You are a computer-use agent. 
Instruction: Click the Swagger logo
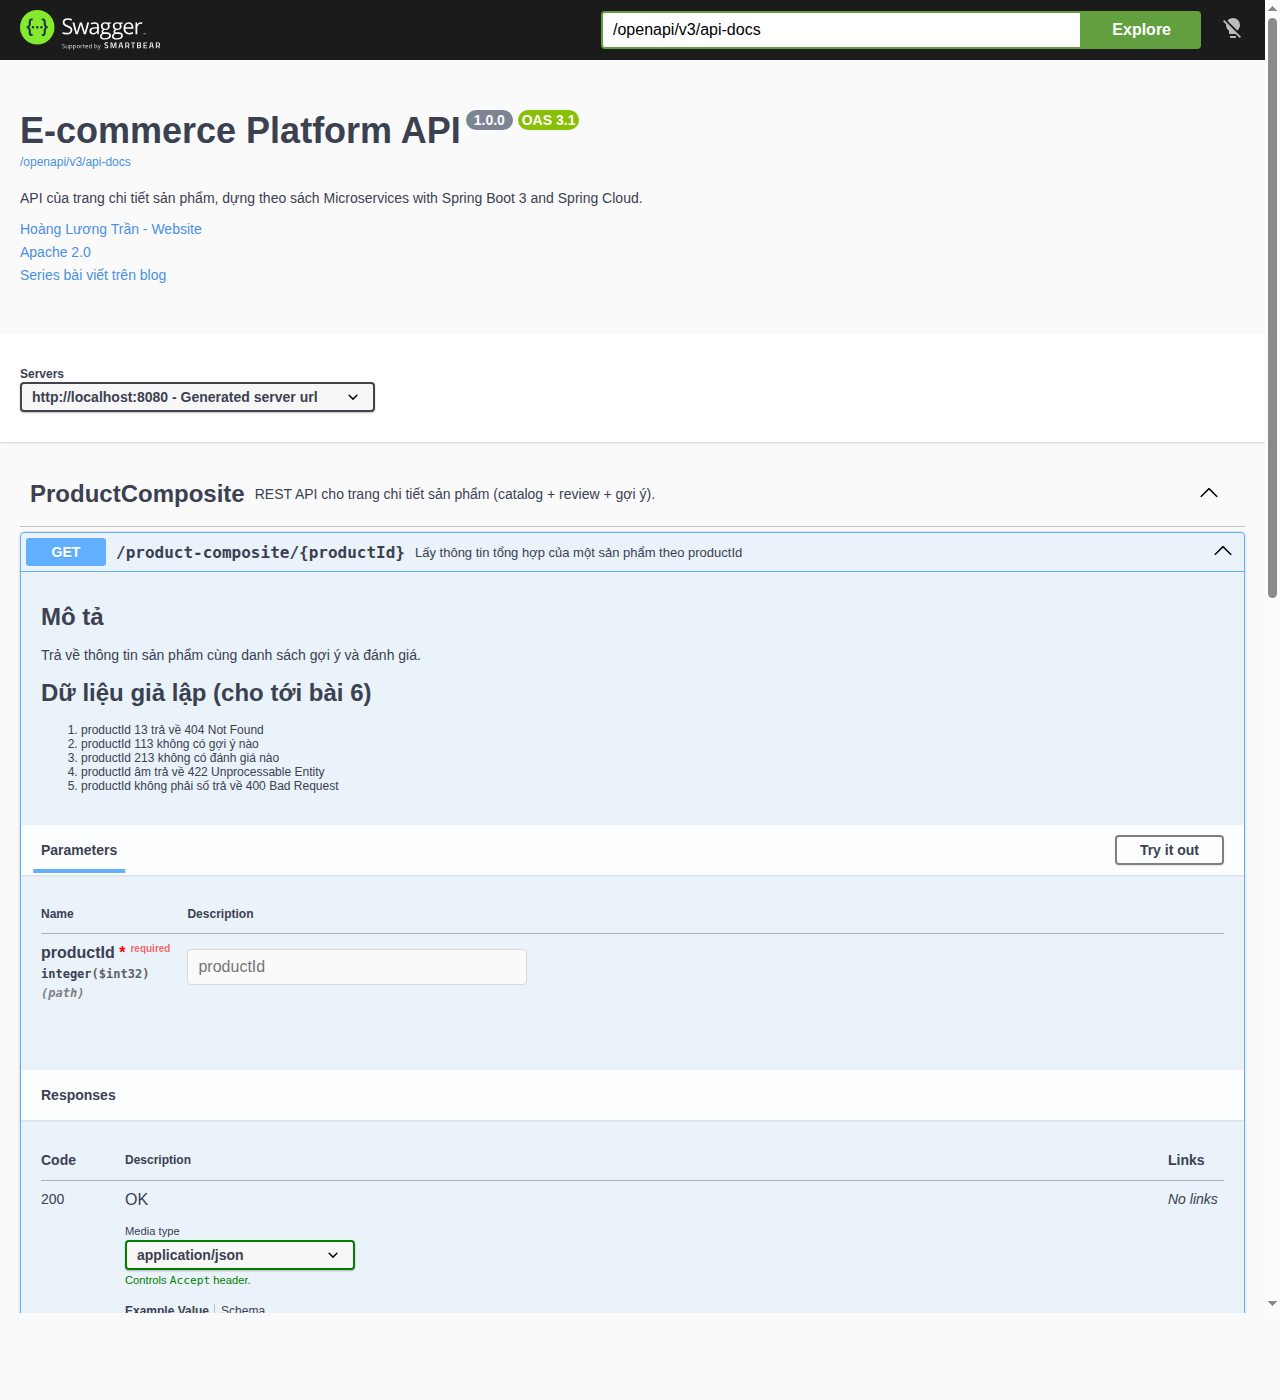point(90,29)
